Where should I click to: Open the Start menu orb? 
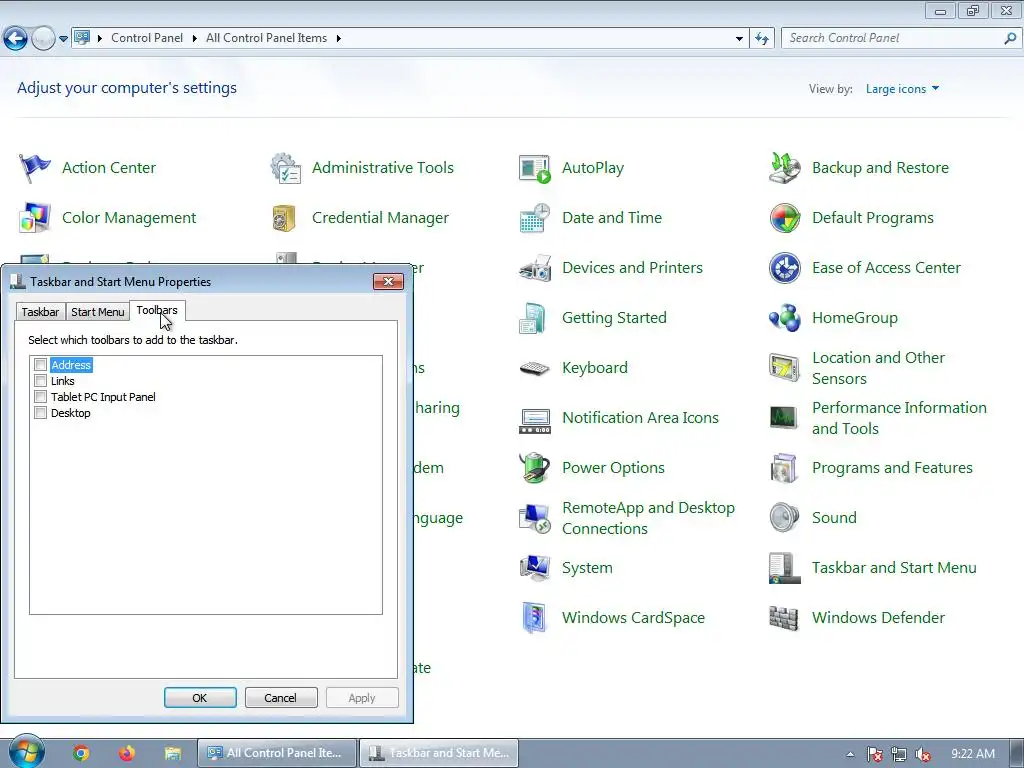[x=26, y=752]
